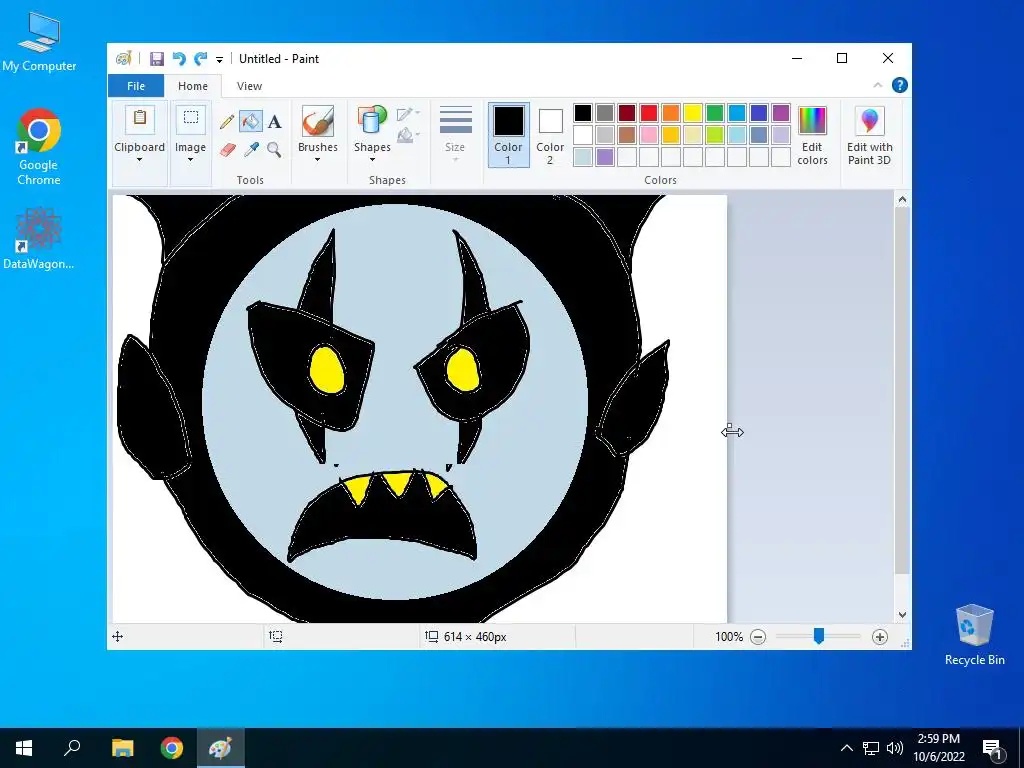
Task: Expand the Clipboard dropdown arrow
Action: click(139, 160)
